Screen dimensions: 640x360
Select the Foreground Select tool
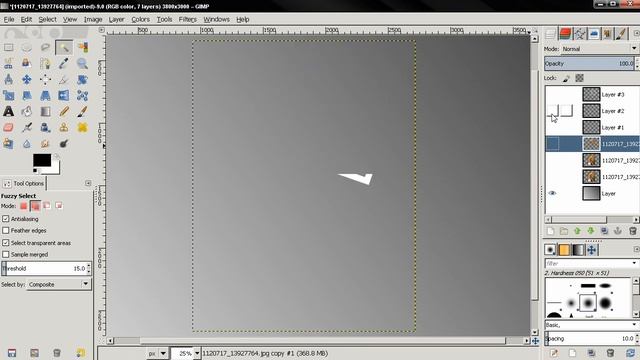[27, 64]
